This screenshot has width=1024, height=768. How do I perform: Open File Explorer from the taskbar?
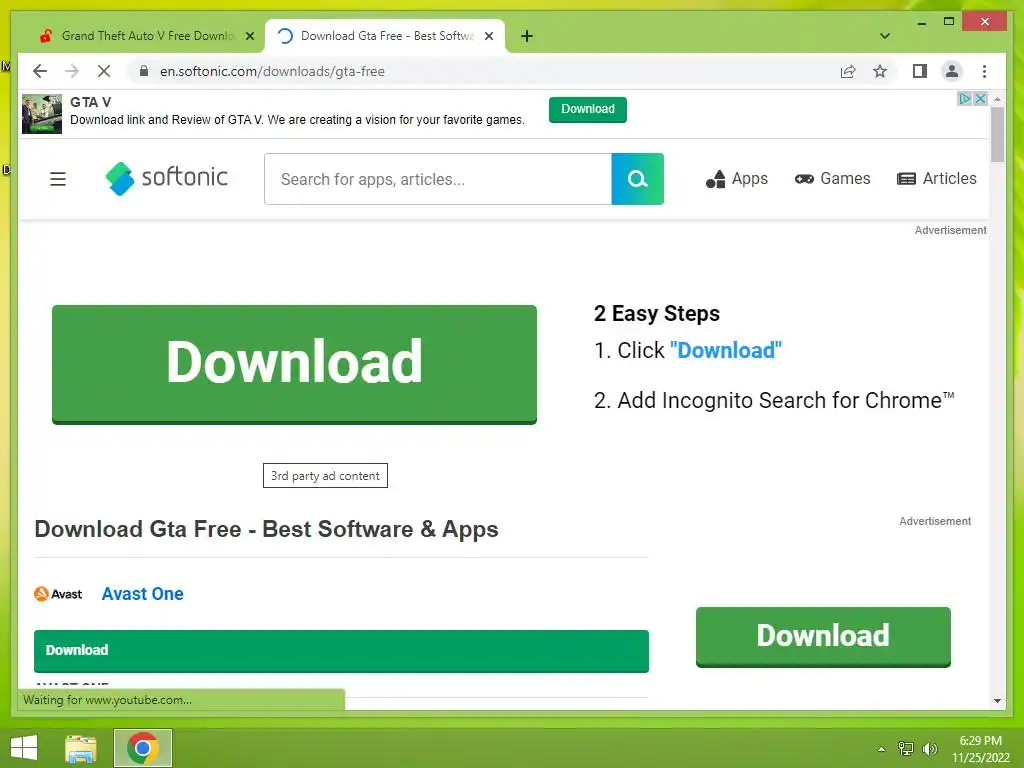tap(81, 748)
